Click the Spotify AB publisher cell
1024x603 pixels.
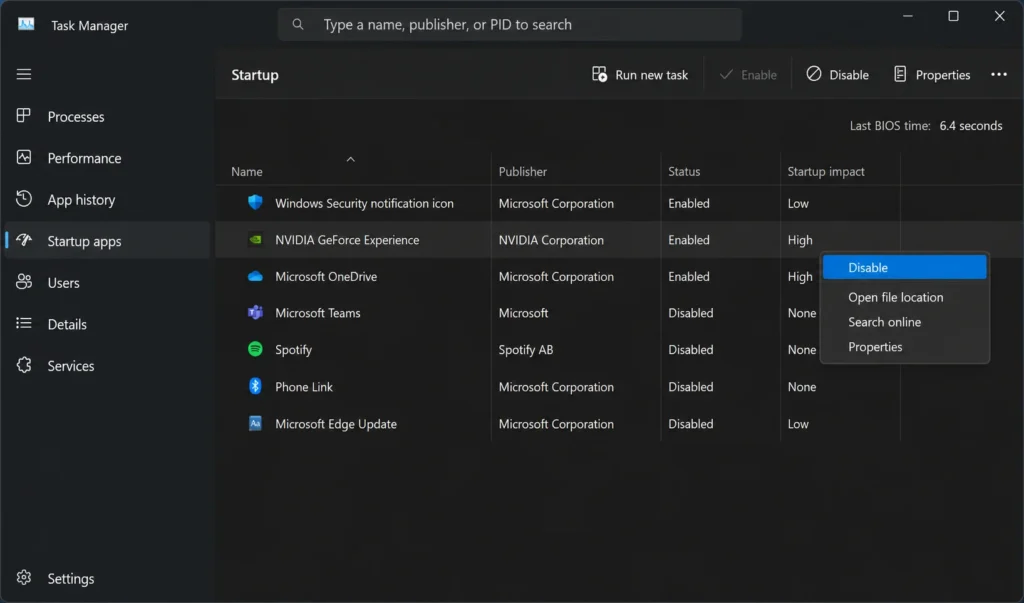tap(526, 350)
